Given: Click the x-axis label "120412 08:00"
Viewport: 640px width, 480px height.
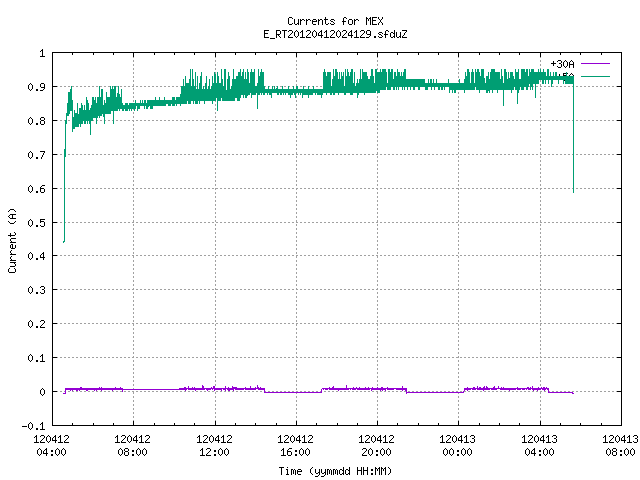Looking at the screenshot, I should coord(132,445).
